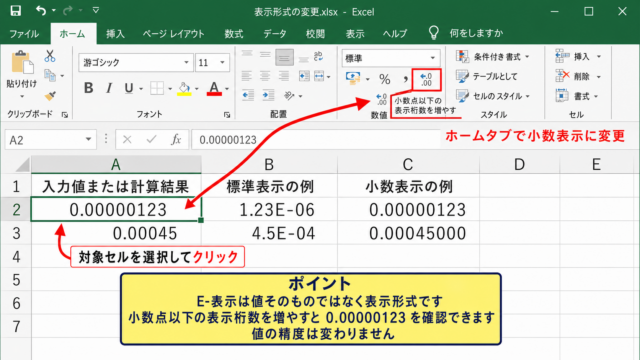The image size is (640, 360).
Task: Click the Accounting Number Format currency icon
Action: 353,78
